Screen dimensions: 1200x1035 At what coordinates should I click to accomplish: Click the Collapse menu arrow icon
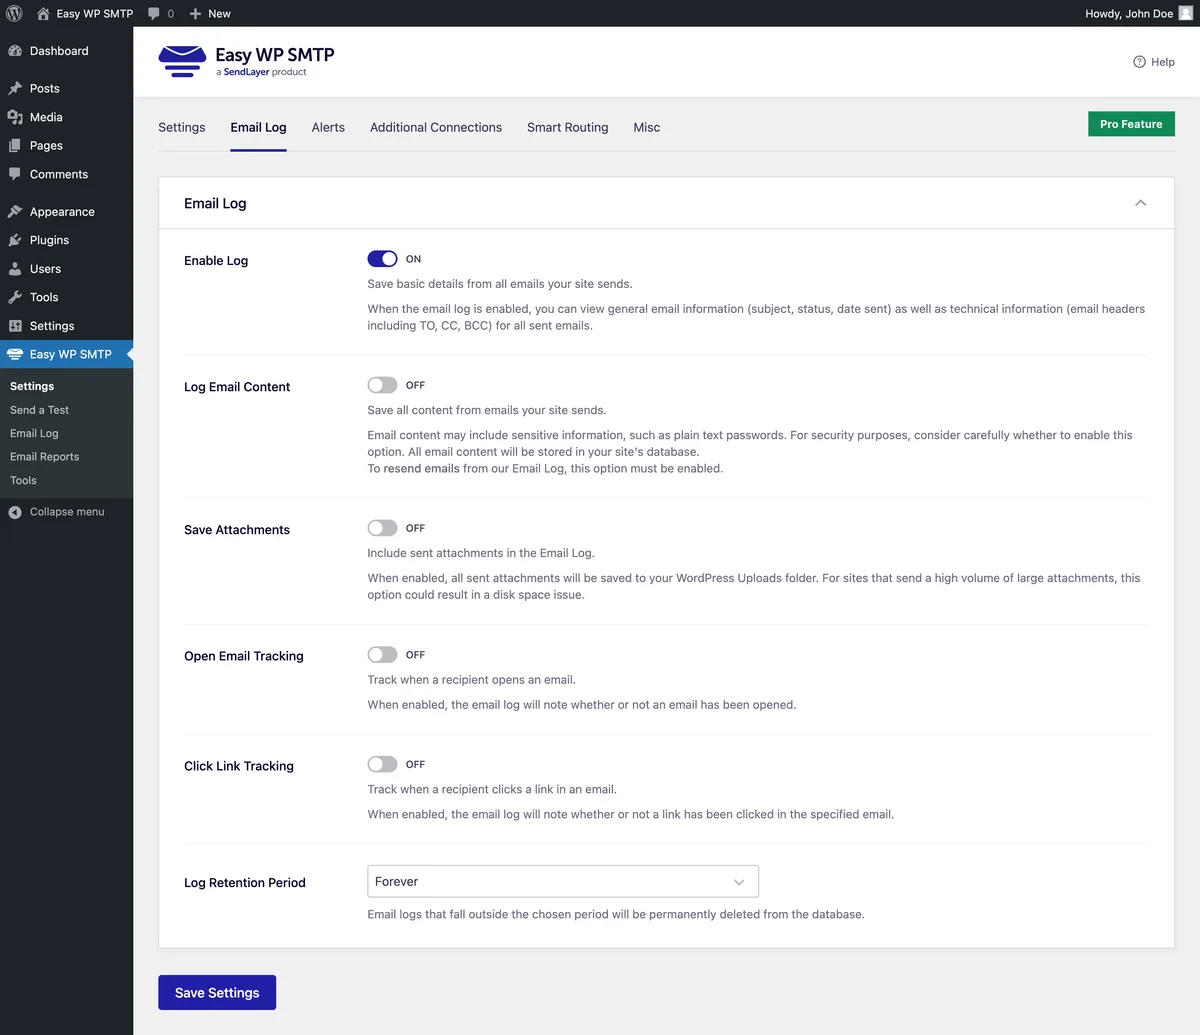coord(15,512)
